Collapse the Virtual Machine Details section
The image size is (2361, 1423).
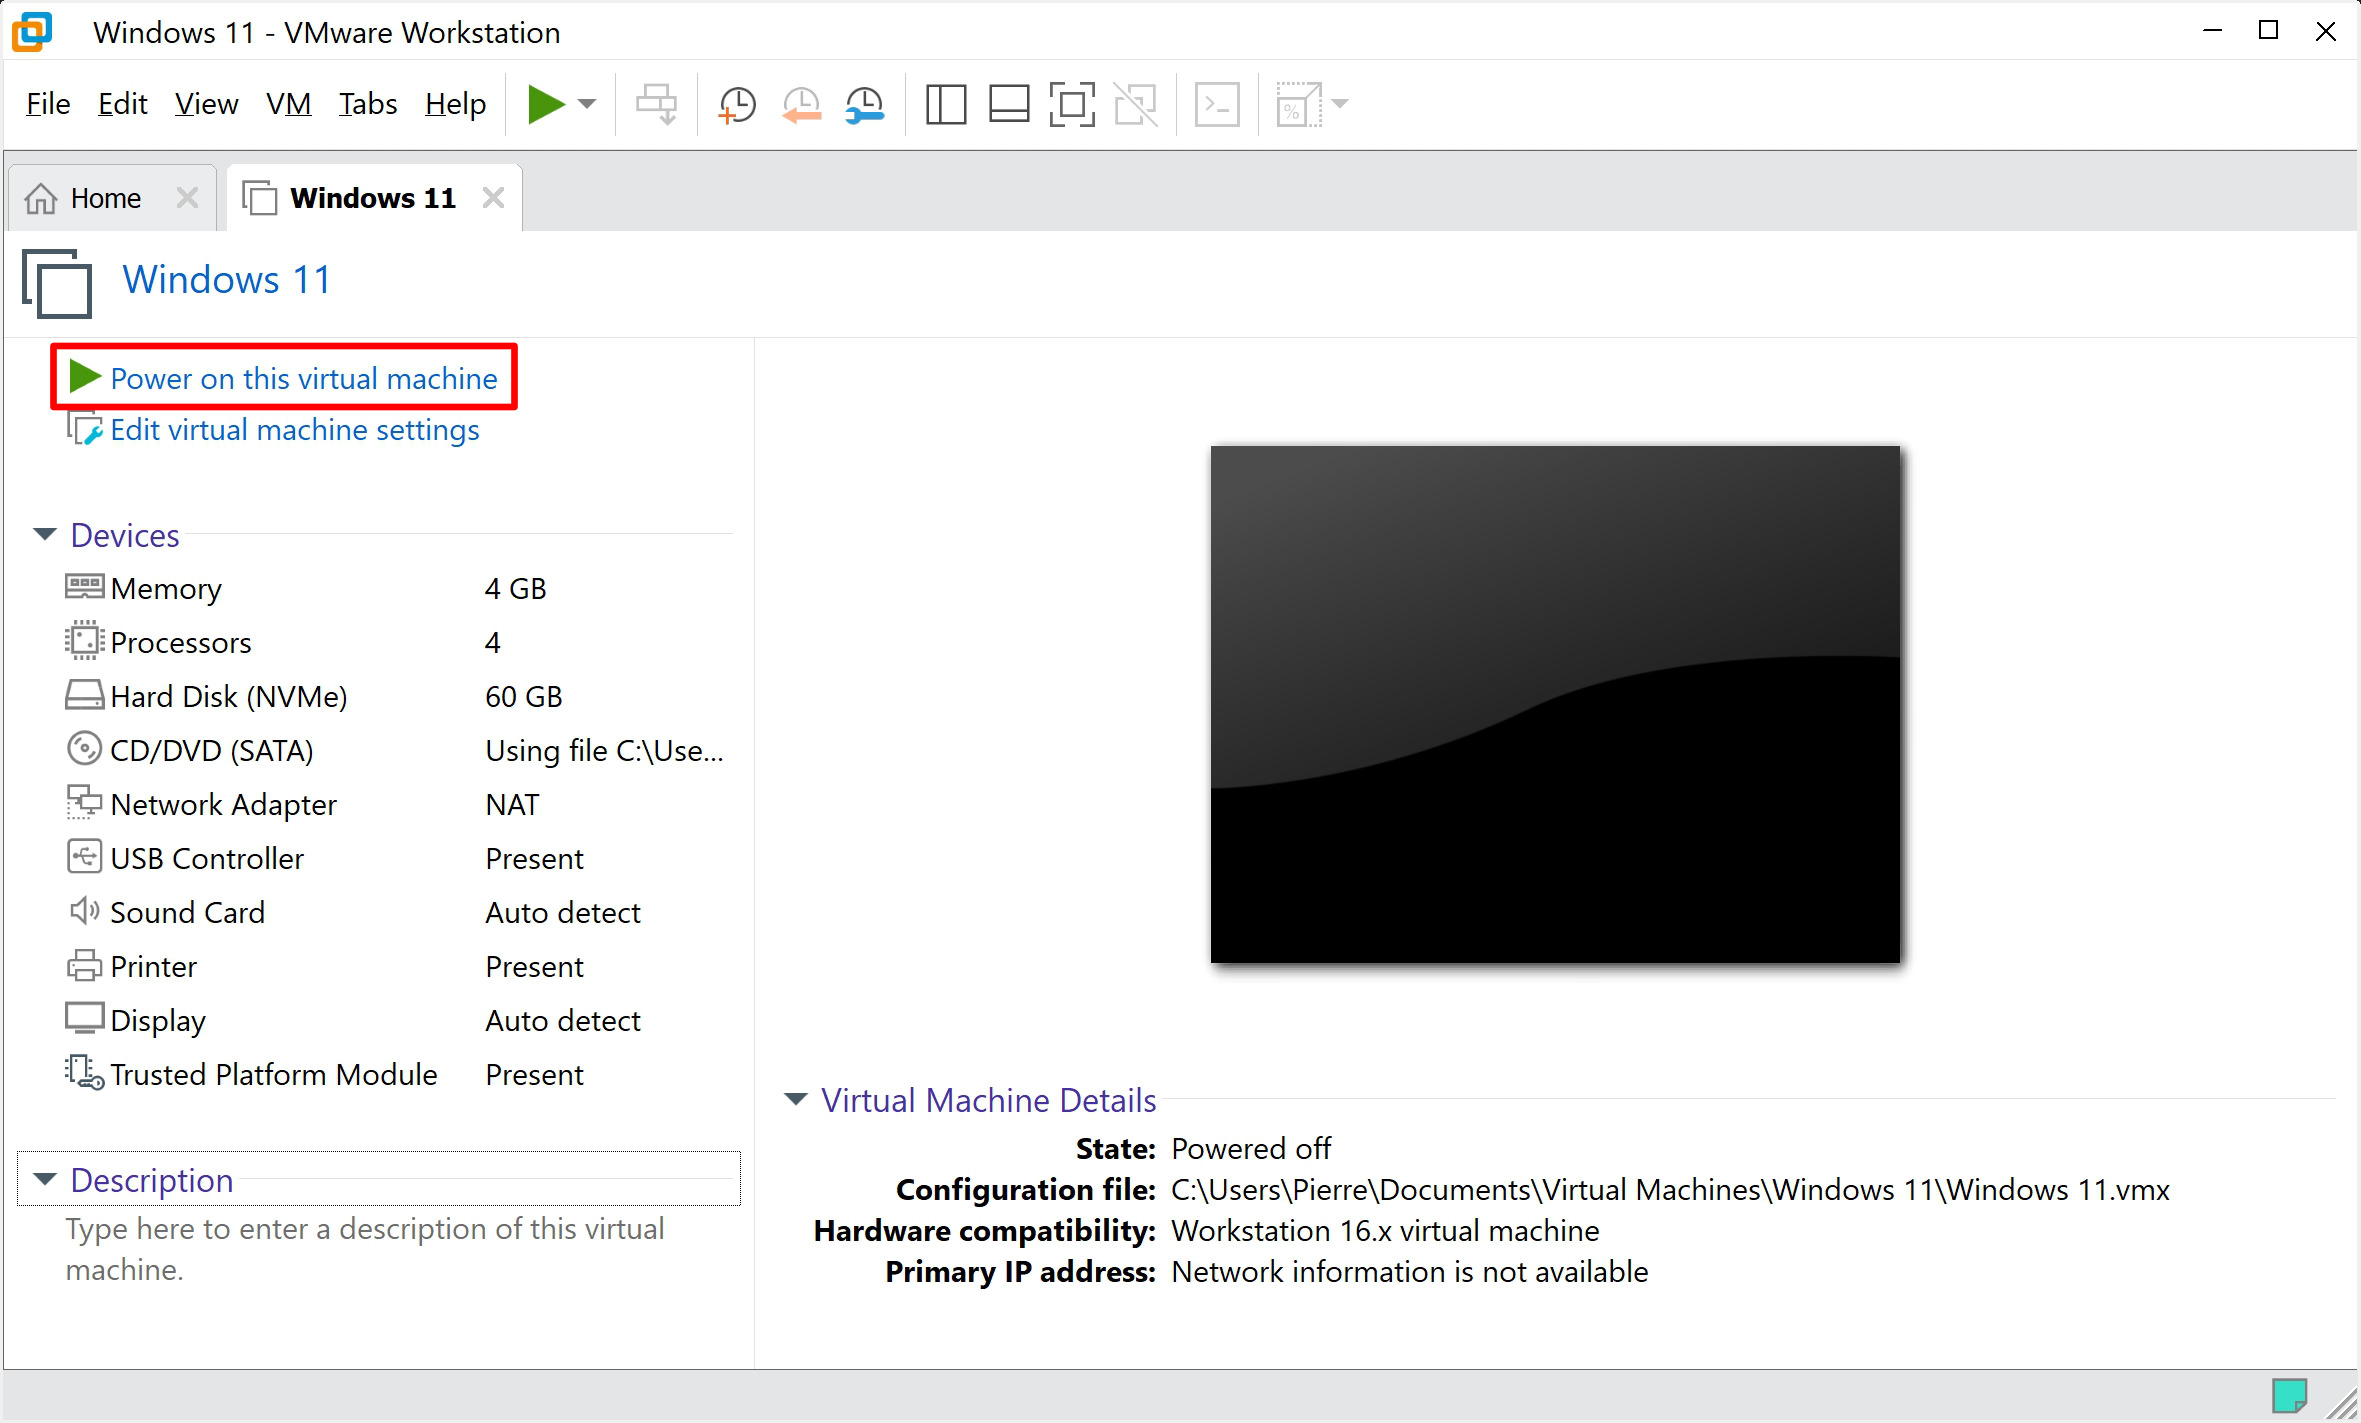coord(796,1100)
